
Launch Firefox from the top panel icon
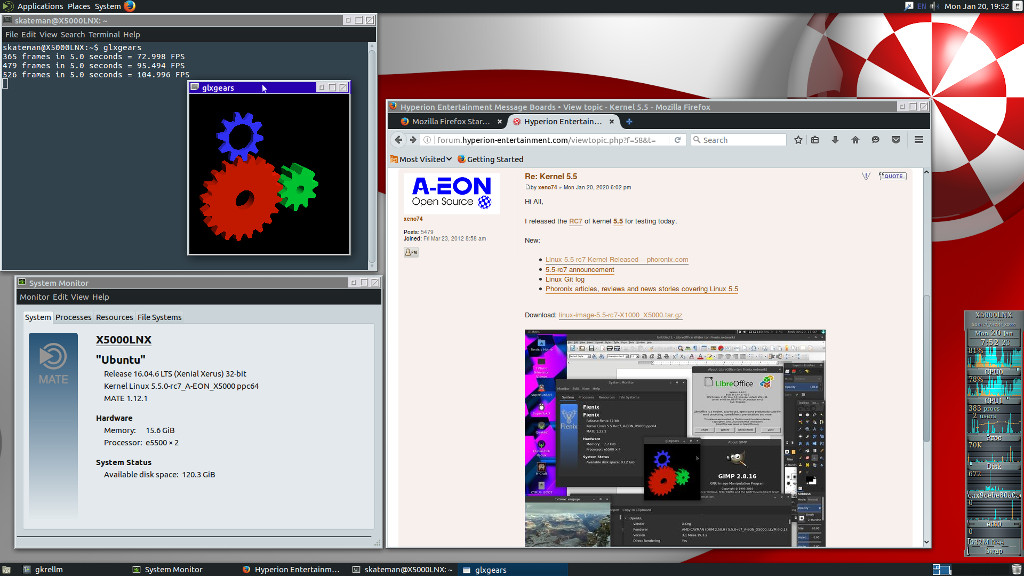click(x=129, y=6)
